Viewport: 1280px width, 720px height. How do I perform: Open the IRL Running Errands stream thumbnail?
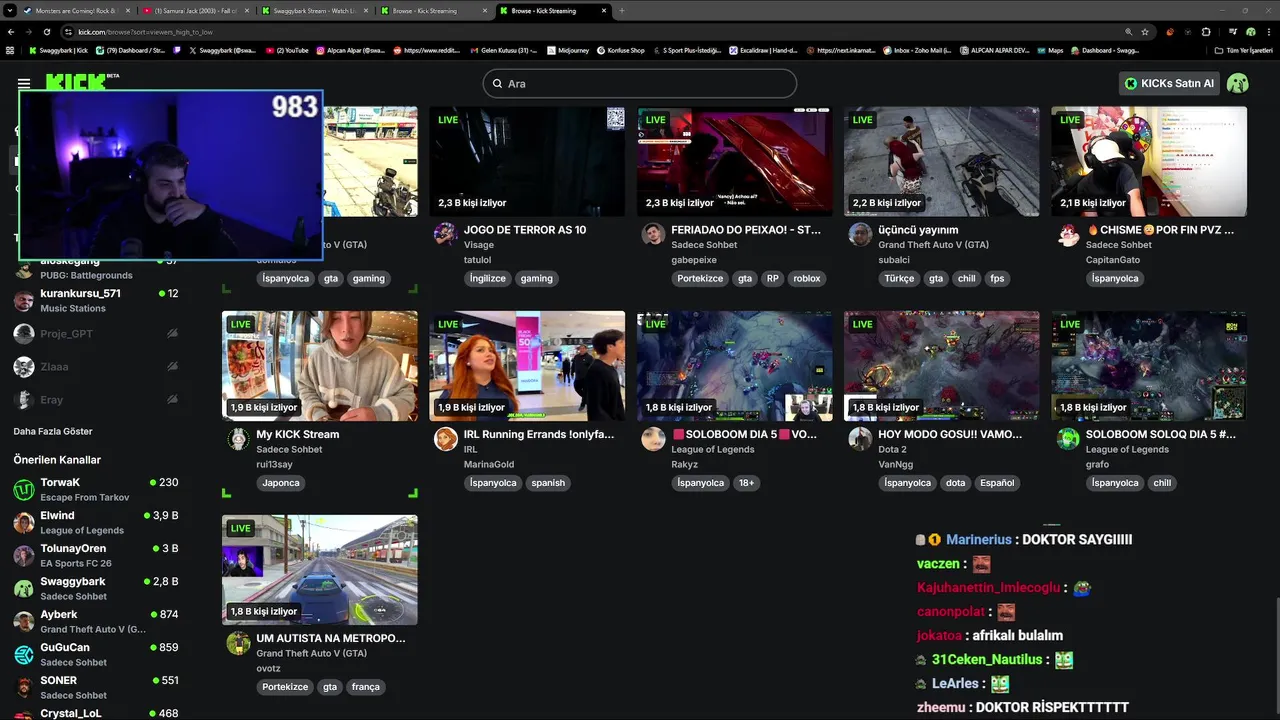point(527,366)
